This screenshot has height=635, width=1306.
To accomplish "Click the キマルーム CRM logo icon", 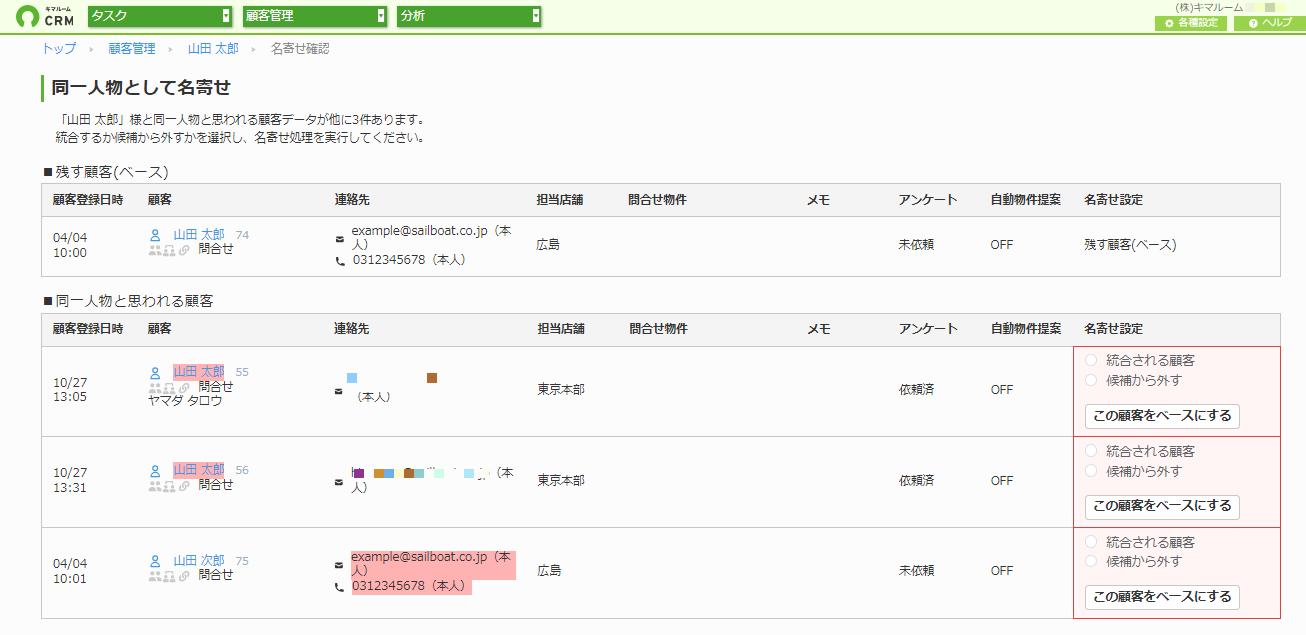I will pos(28,16).
